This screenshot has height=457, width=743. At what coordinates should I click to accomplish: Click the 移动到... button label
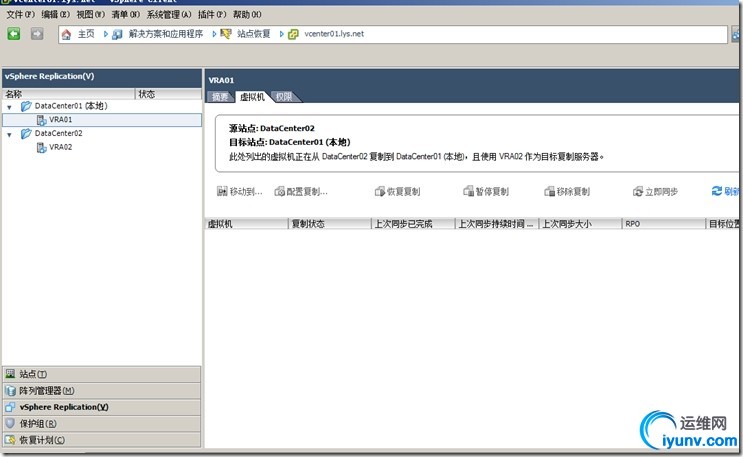pyautogui.click(x=246, y=192)
